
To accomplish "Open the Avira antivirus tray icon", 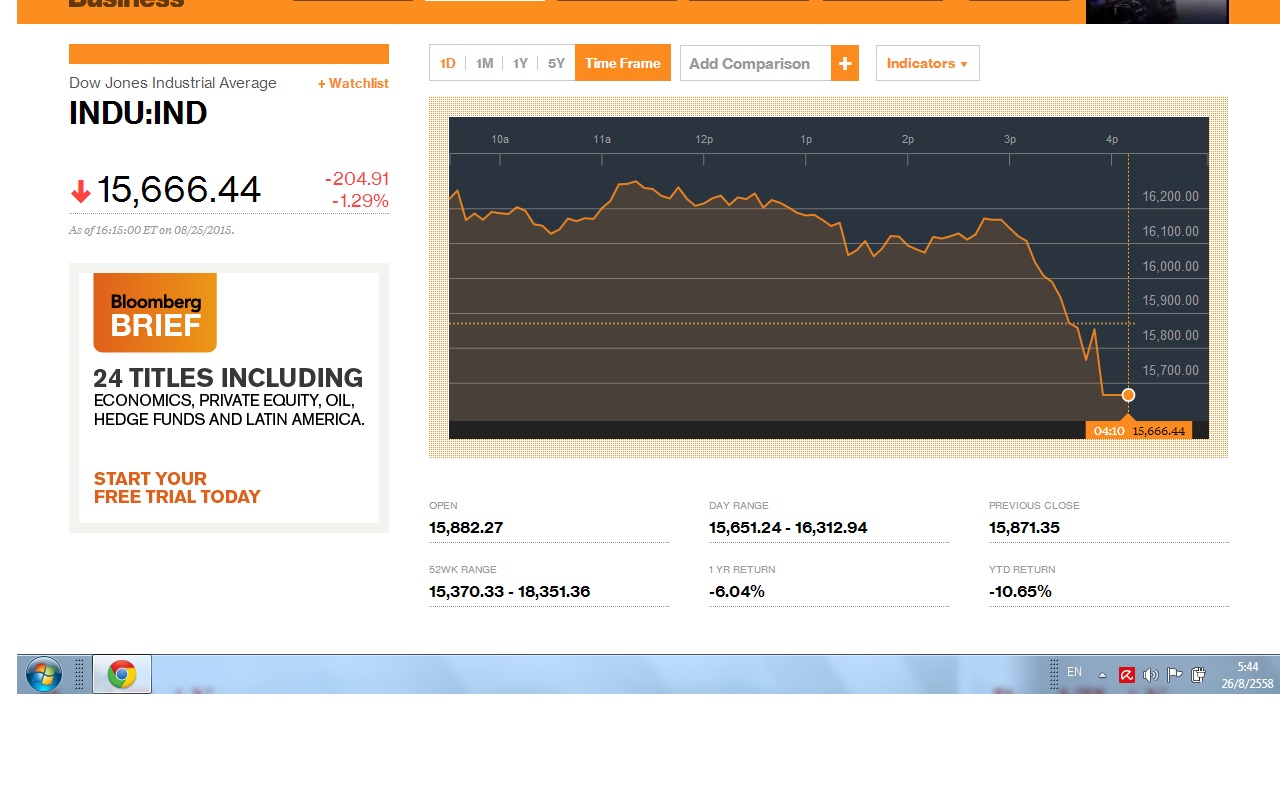I will 1126,675.
